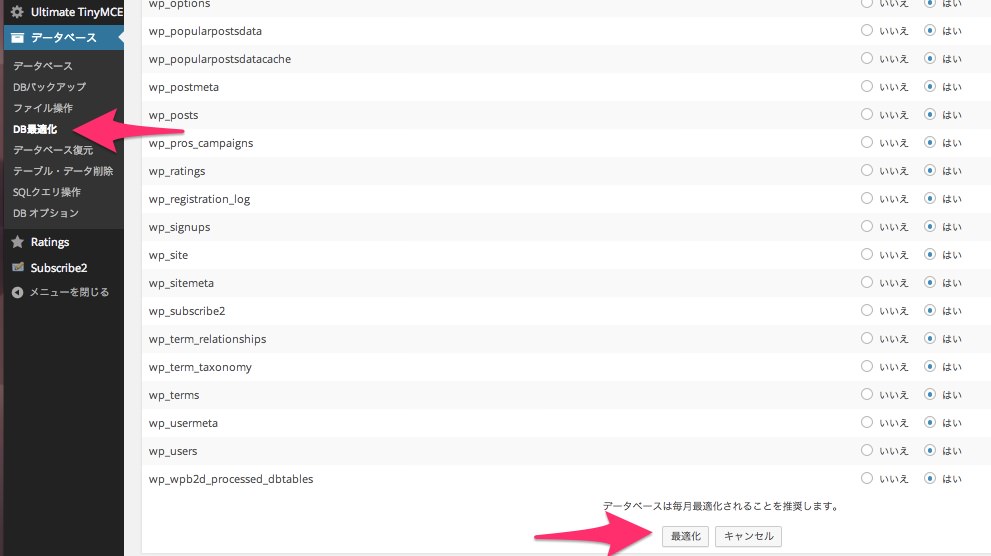Choose はい for wp_term_relationships
This screenshot has width=991, height=556.
point(930,339)
